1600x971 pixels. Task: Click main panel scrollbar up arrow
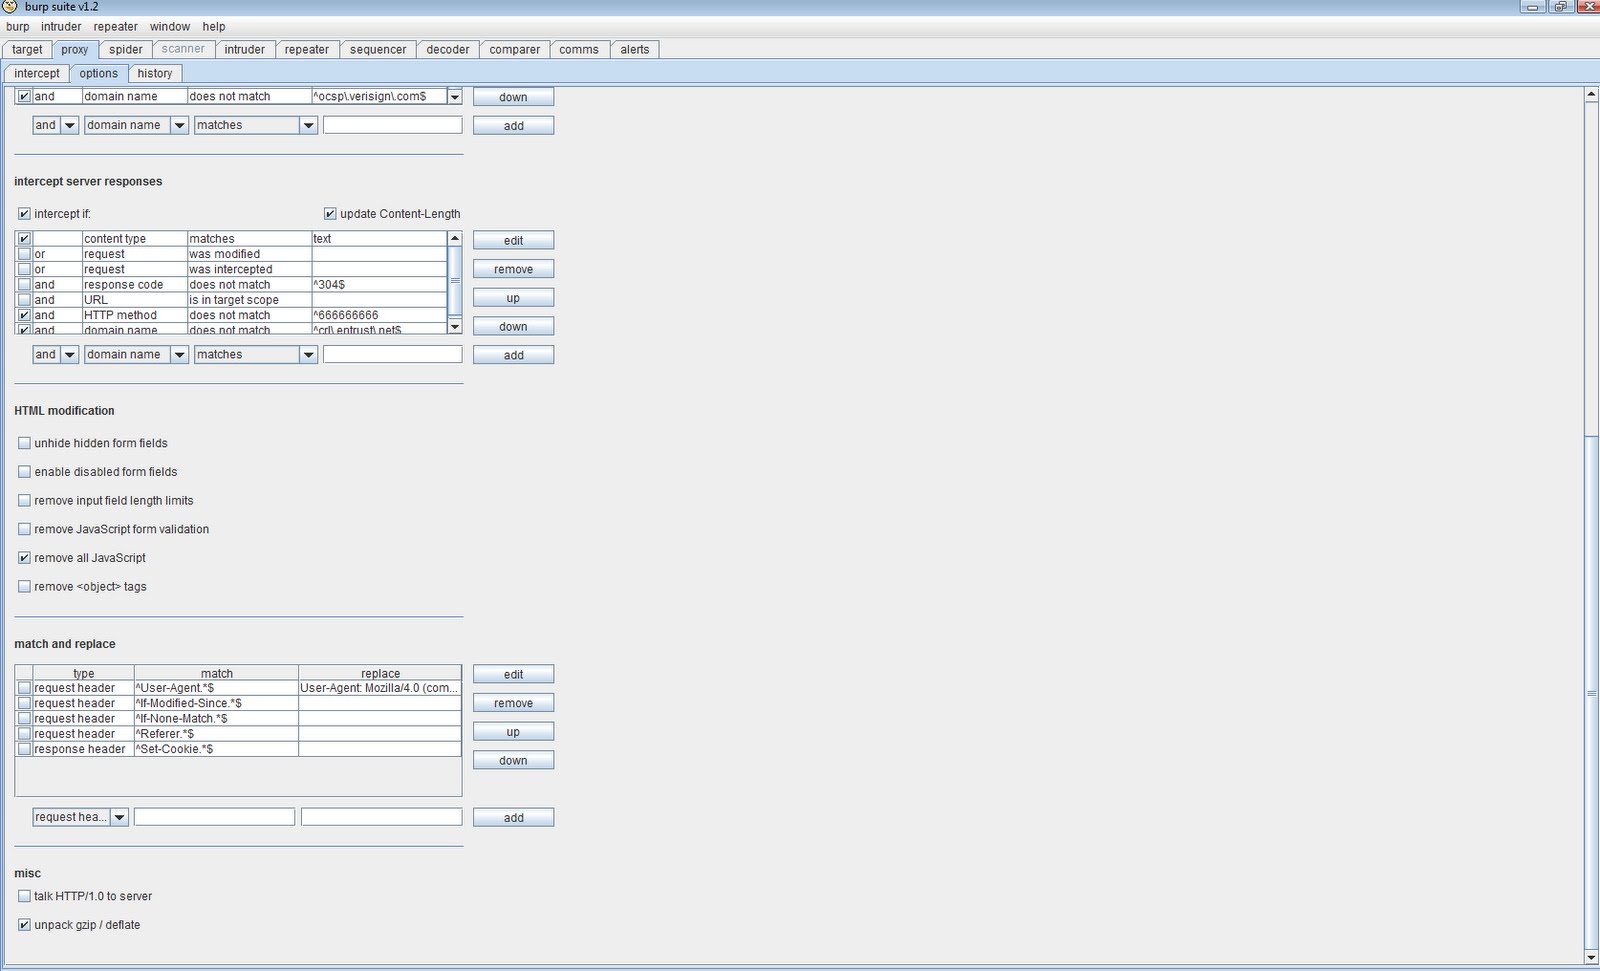click(x=1591, y=94)
